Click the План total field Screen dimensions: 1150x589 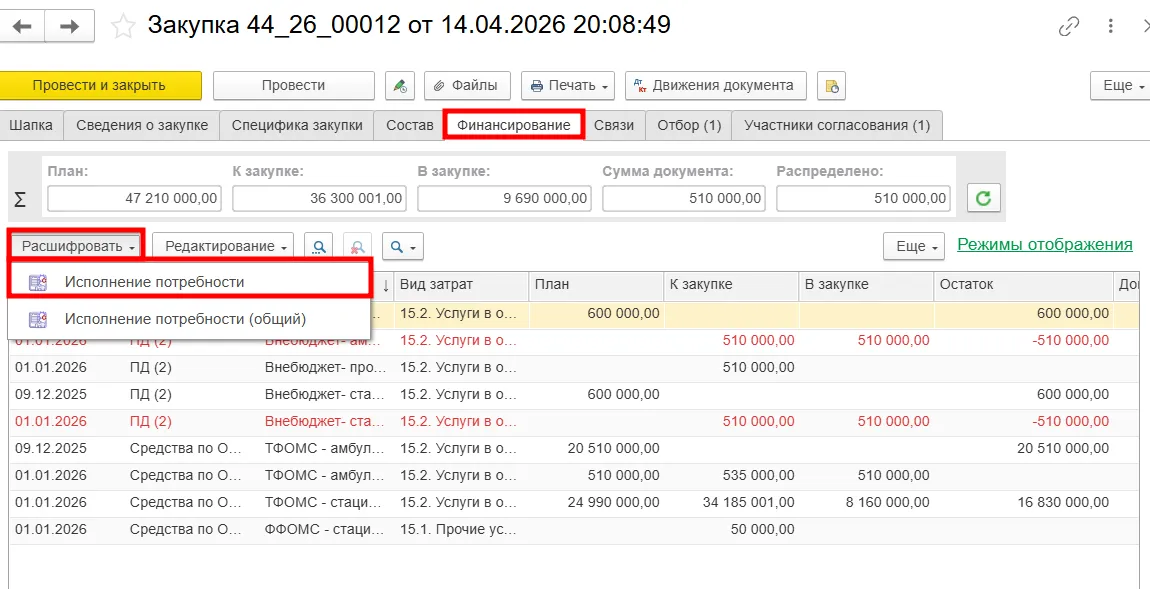click(x=134, y=198)
